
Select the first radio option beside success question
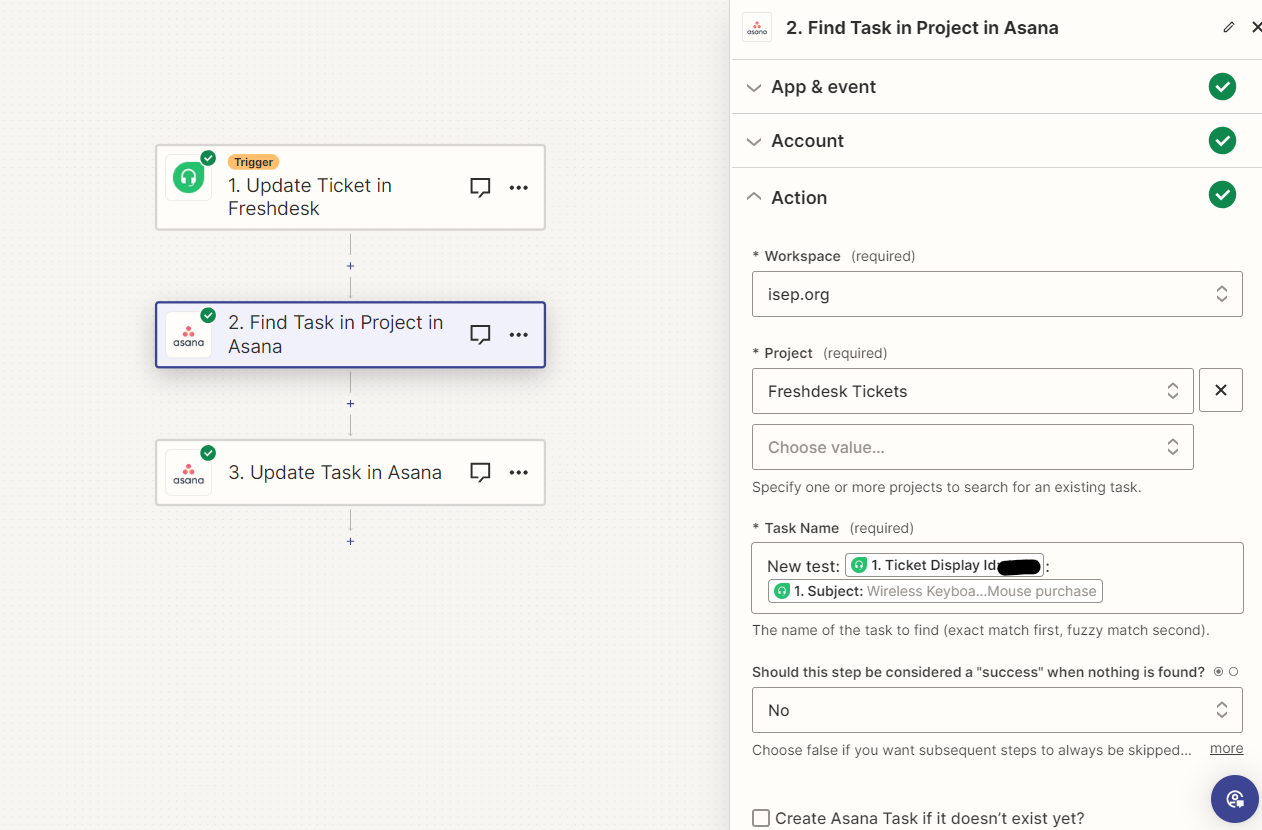coord(1218,672)
